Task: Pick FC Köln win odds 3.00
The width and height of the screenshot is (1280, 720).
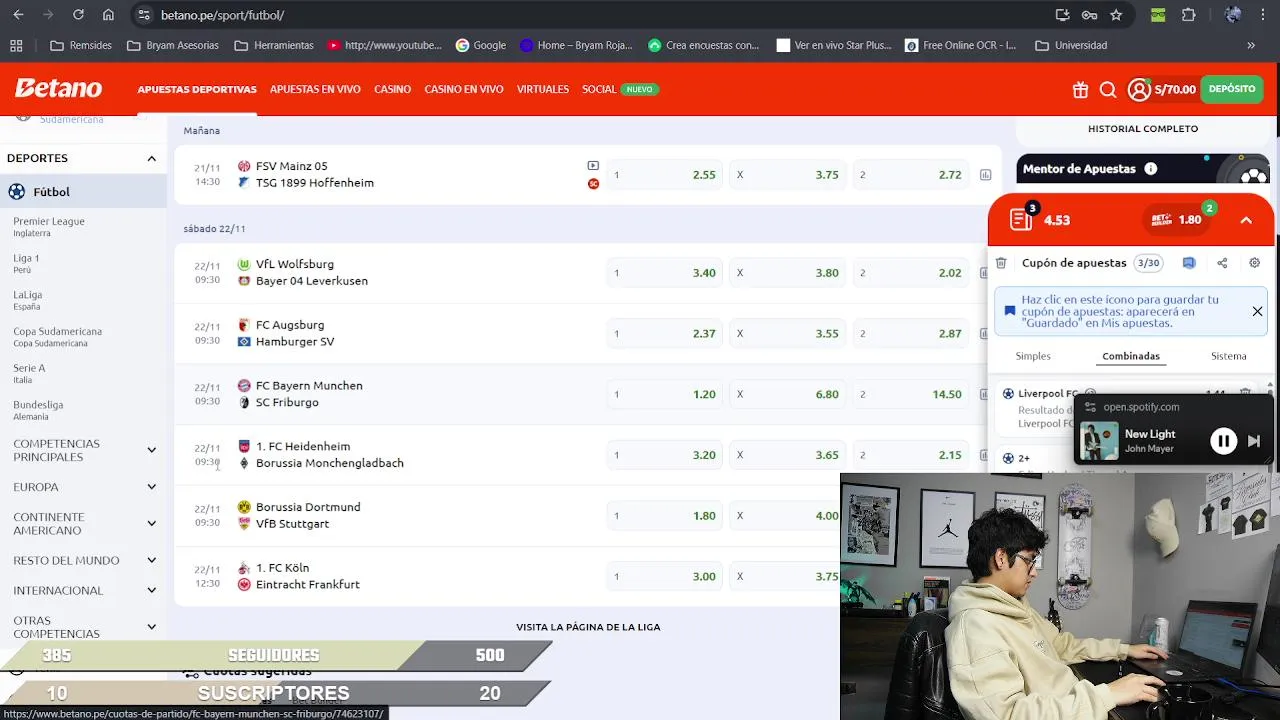Action: coord(664,577)
